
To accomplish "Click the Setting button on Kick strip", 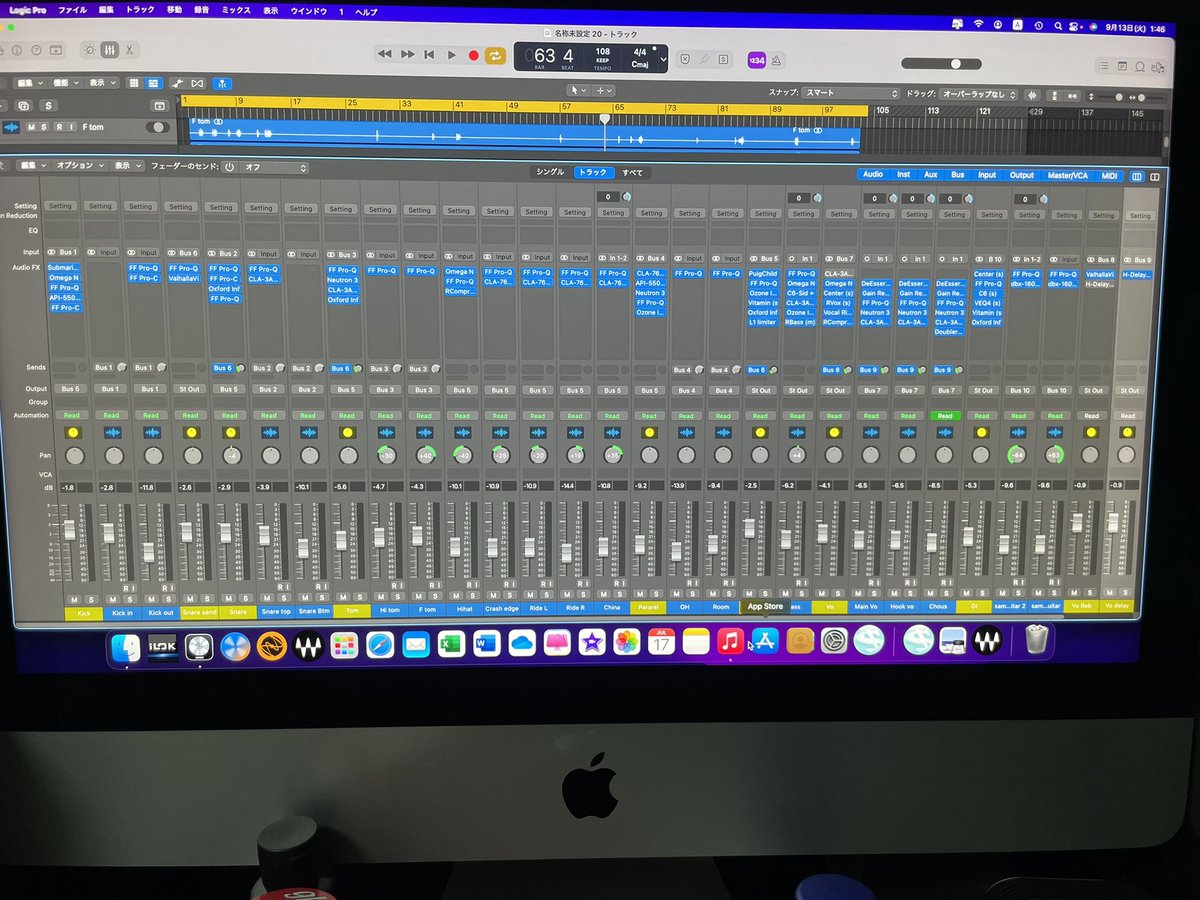I will coord(61,206).
